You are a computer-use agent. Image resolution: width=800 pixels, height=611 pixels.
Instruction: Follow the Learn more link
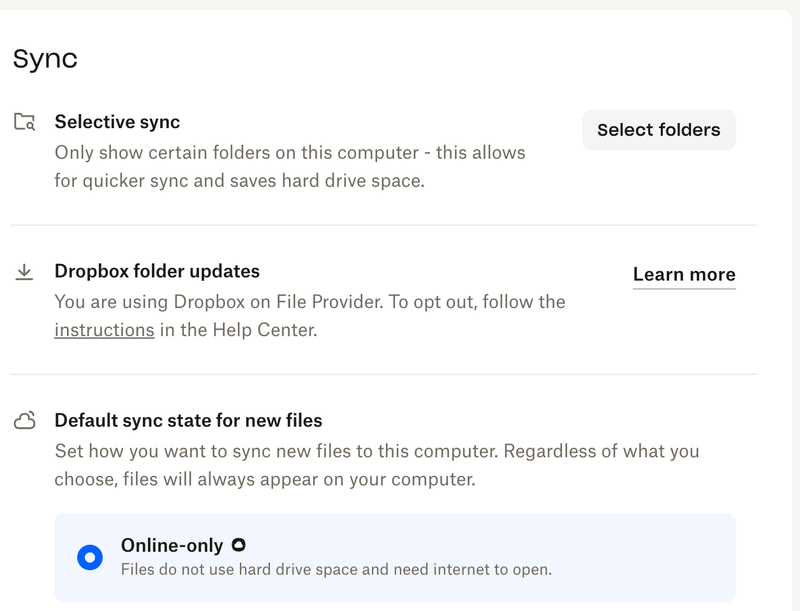click(684, 275)
